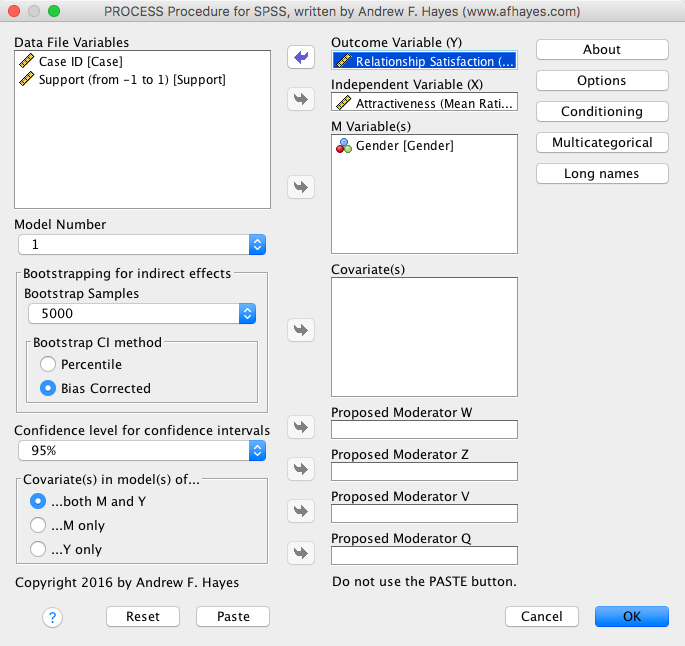Open help with the question mark button
685x646 pixels.
pos(53,617)
